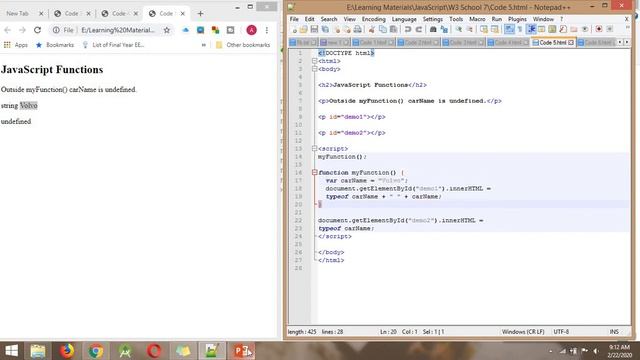Image resolution: width=640 pixels, height=360 pixels.
Task: Open the Encoding menu in Notepad++
Action: [x=373, y=19]
